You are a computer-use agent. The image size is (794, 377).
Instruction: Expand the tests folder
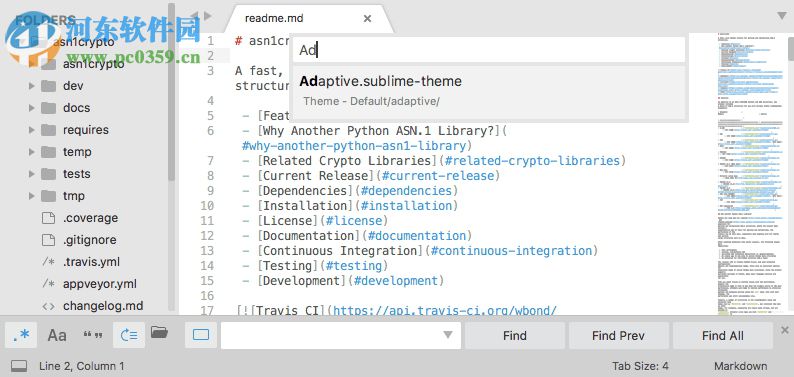coord(31,174)
